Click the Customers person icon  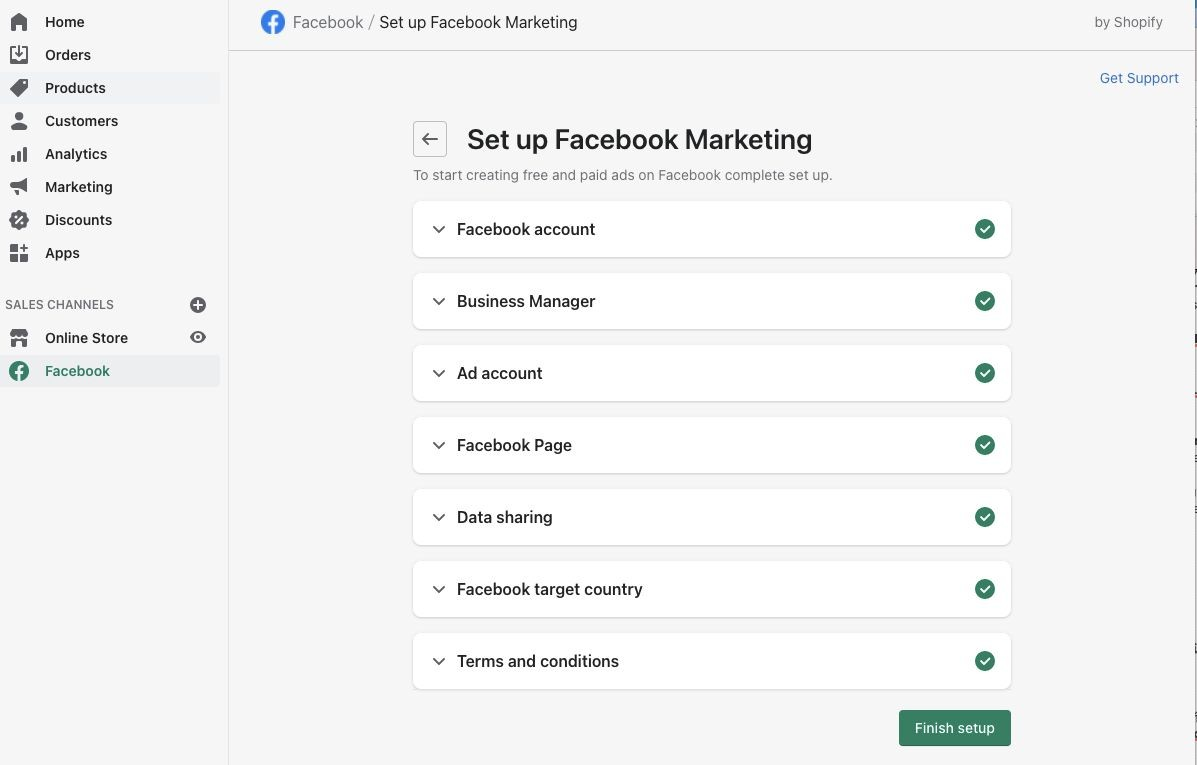[19, 121]
